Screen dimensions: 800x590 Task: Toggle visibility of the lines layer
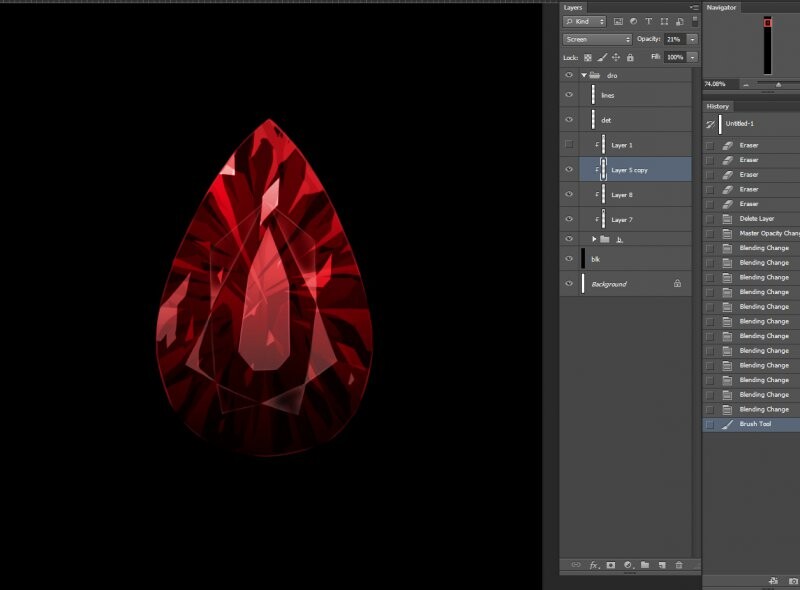pyautogui.click(x=569, y=95)
